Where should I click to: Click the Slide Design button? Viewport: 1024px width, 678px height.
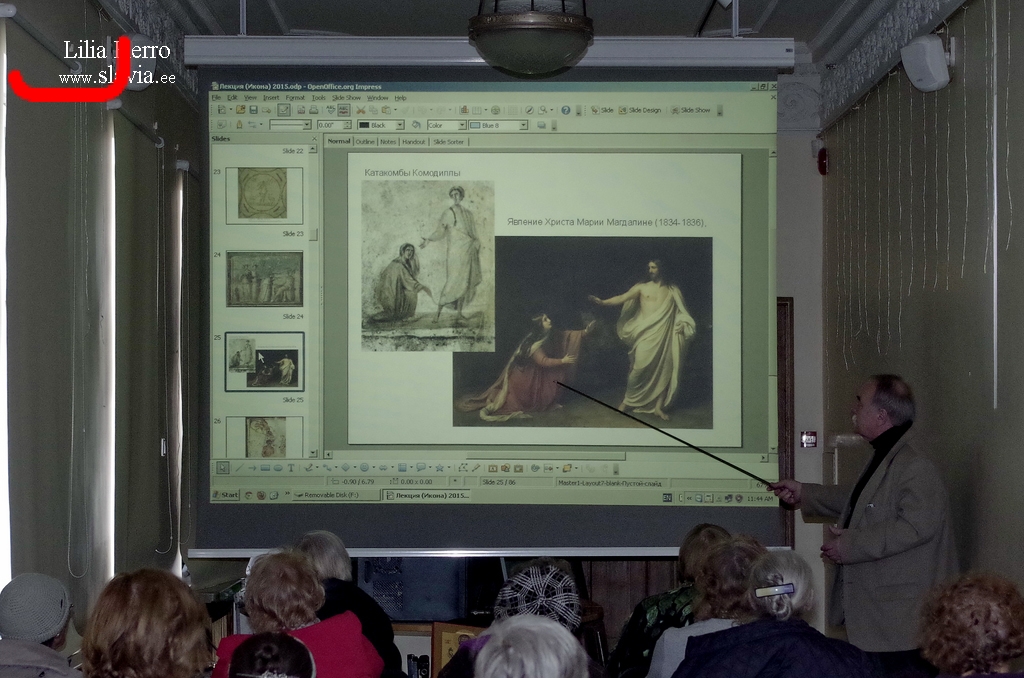click(640, 110)
